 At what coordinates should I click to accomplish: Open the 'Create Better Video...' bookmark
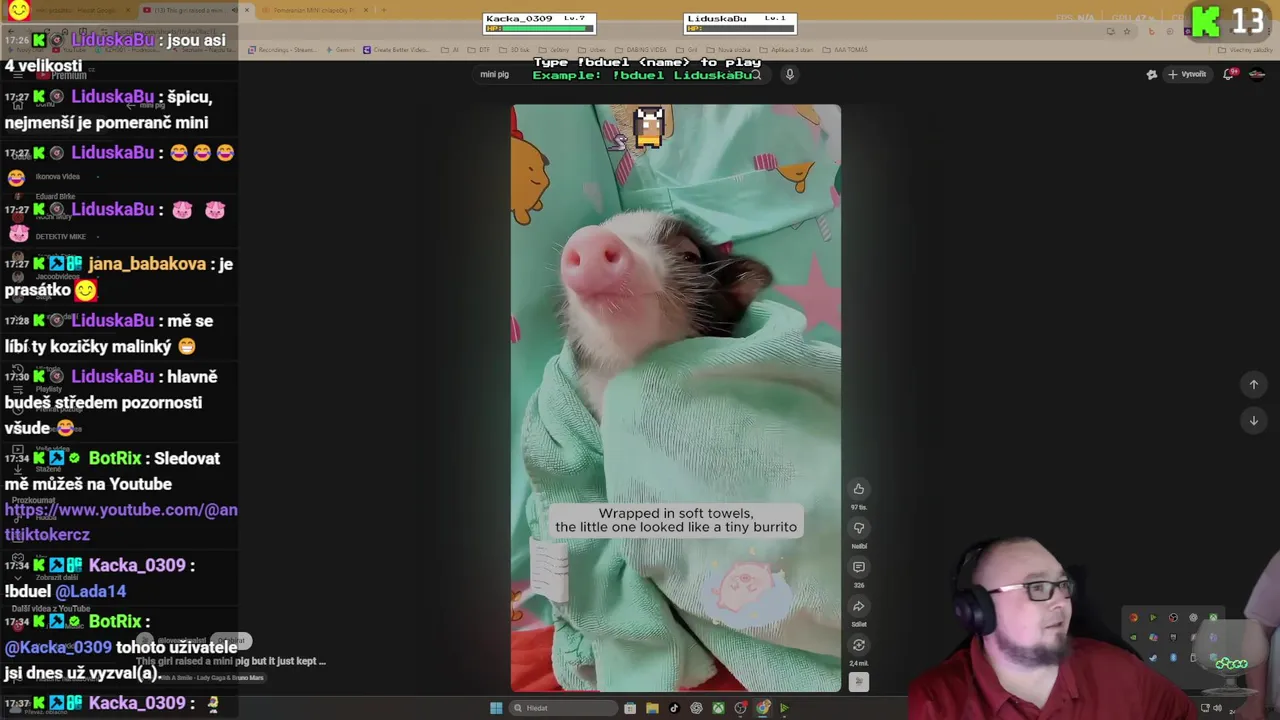click(x=397, y=50)
